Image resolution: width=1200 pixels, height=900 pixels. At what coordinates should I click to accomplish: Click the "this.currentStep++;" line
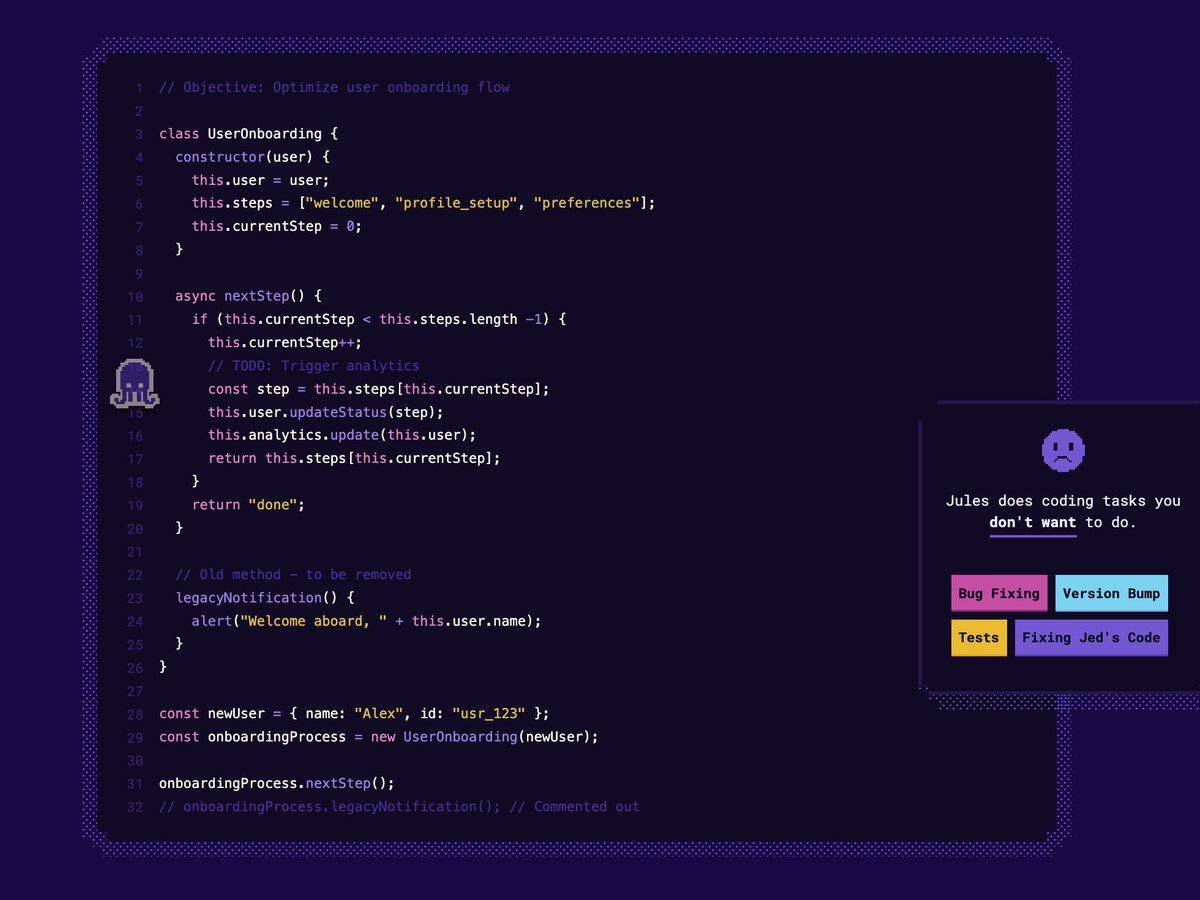coord(284,342)
